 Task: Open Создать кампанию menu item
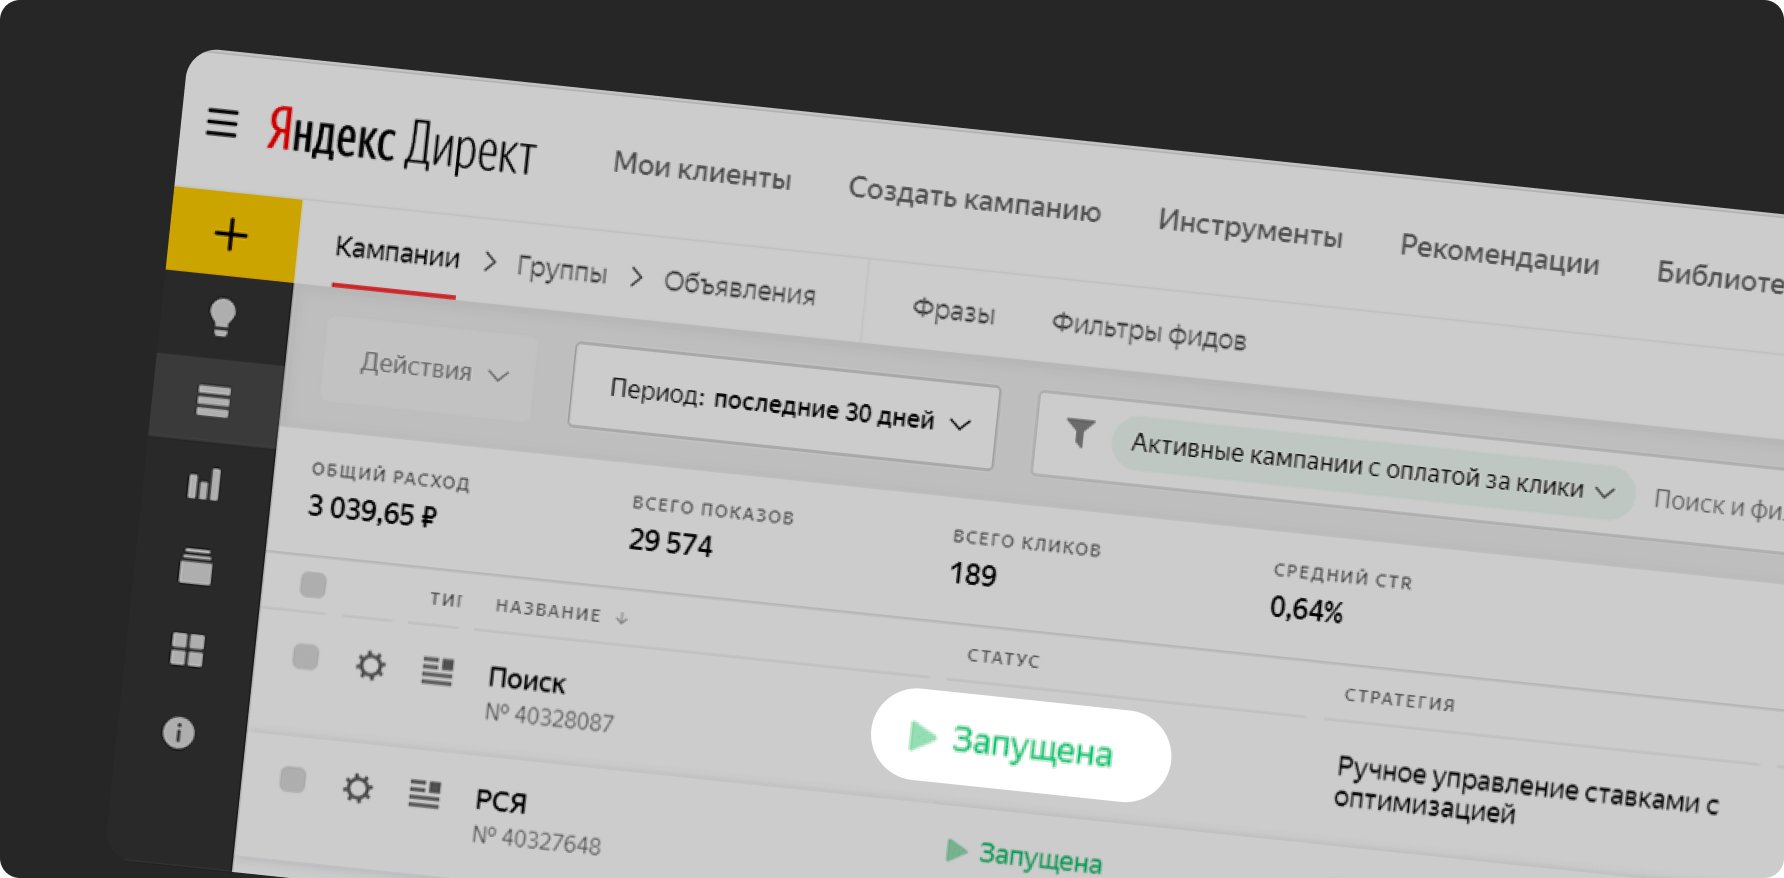(974, 200)
